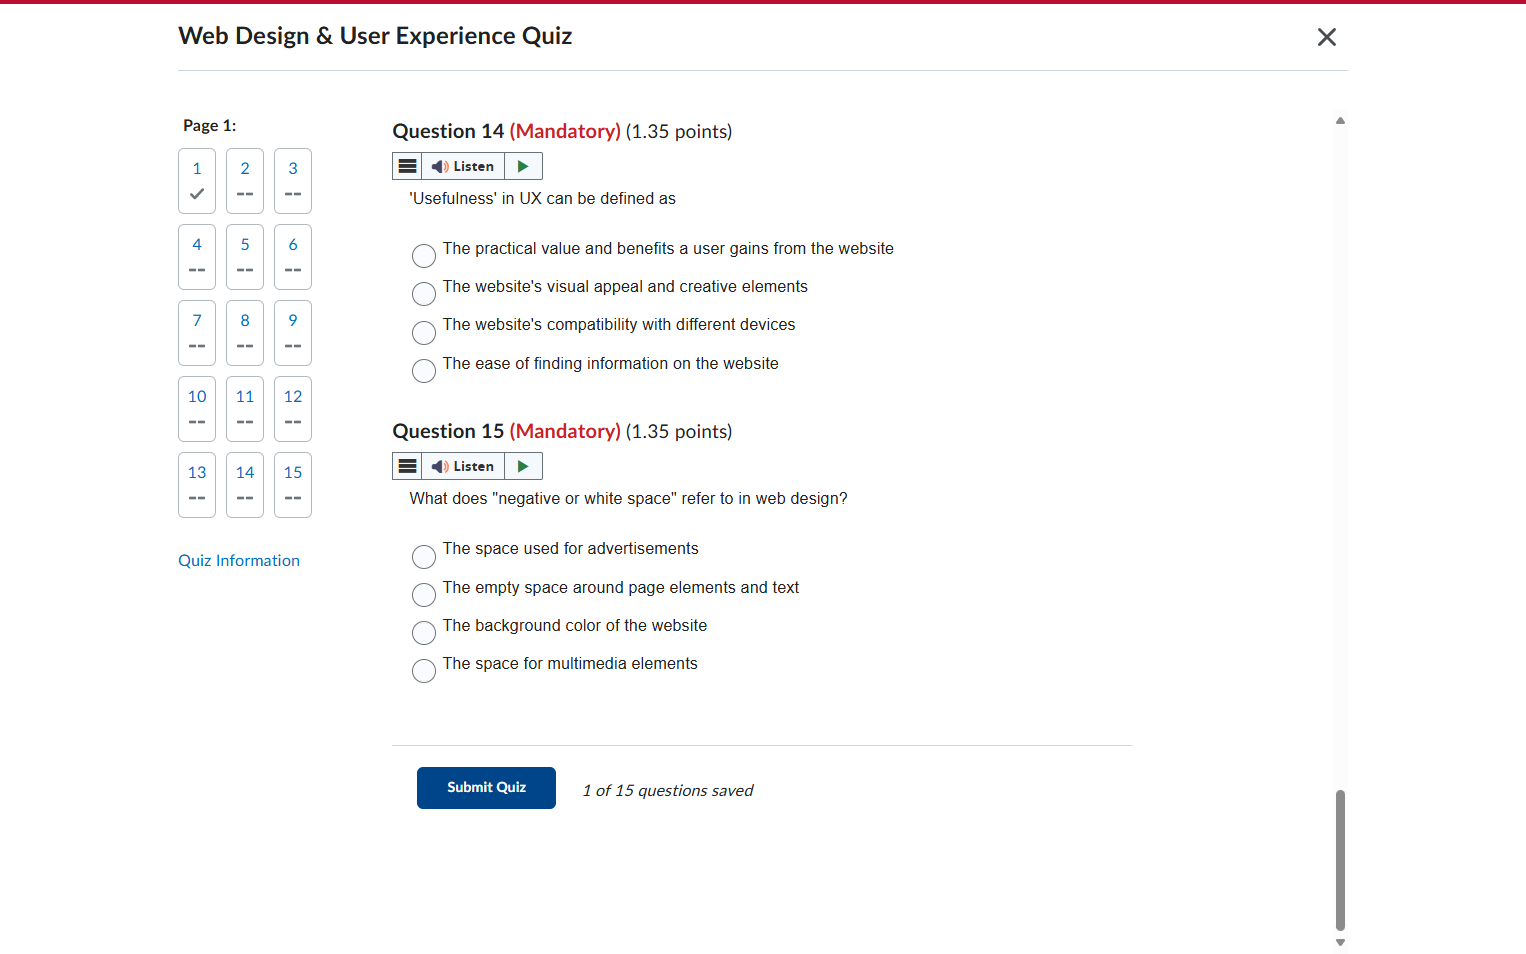The width and height of the screenshot is (1526, 954).
Task: Open question 5 from the page grid
Action: [245, 257]
